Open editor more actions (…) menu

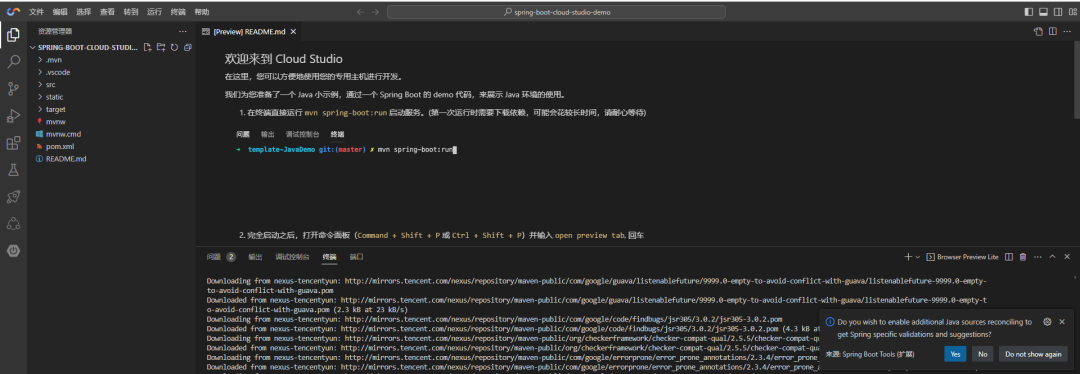[1066, 32]
